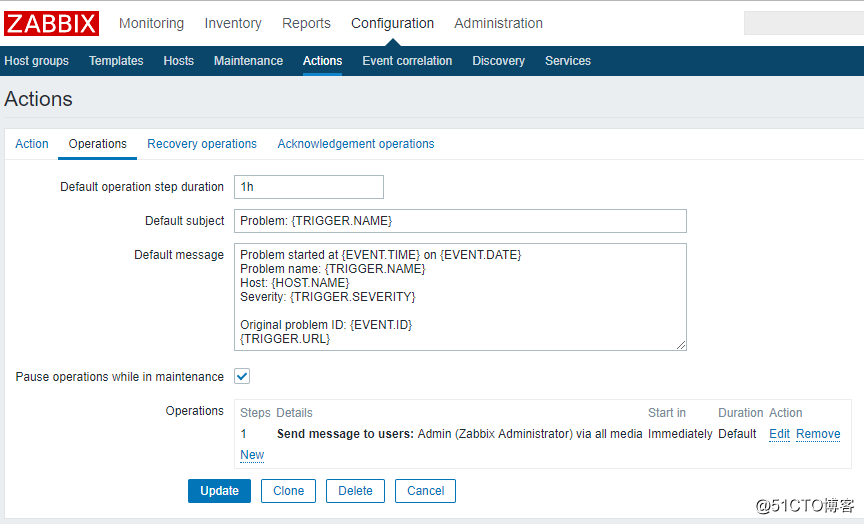Click the Update button
864x524 pixels.
pyautogui.click(x=219, y=491)
